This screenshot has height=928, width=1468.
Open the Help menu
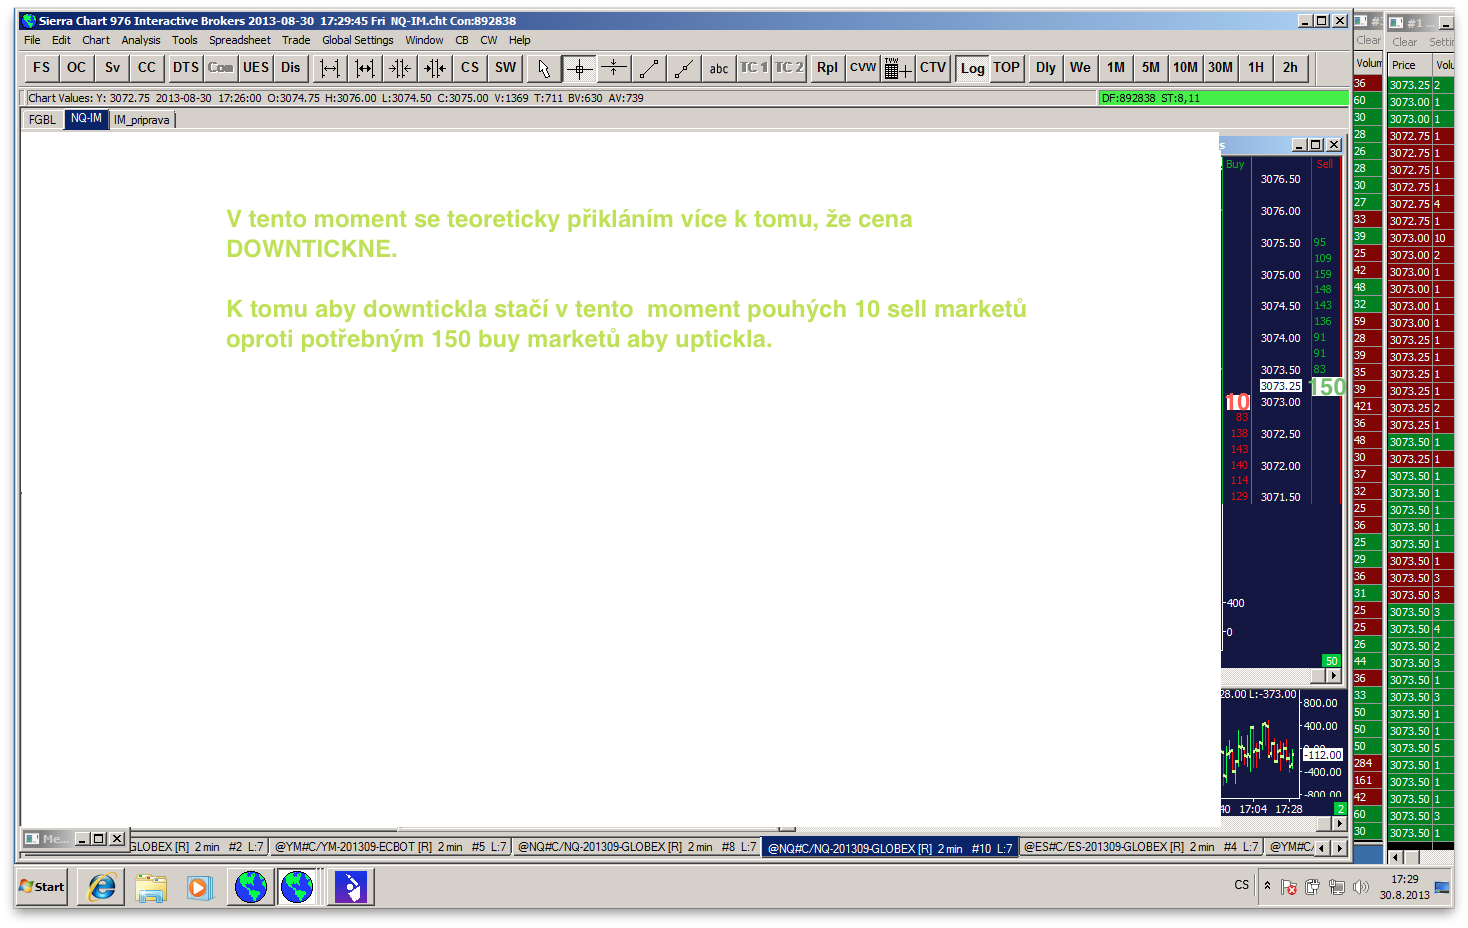pyautogui.click(x=520, y=40)
